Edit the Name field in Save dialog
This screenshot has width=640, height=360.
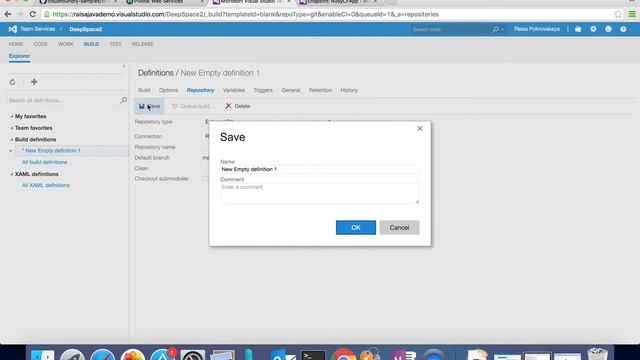(x=320, y=169)
